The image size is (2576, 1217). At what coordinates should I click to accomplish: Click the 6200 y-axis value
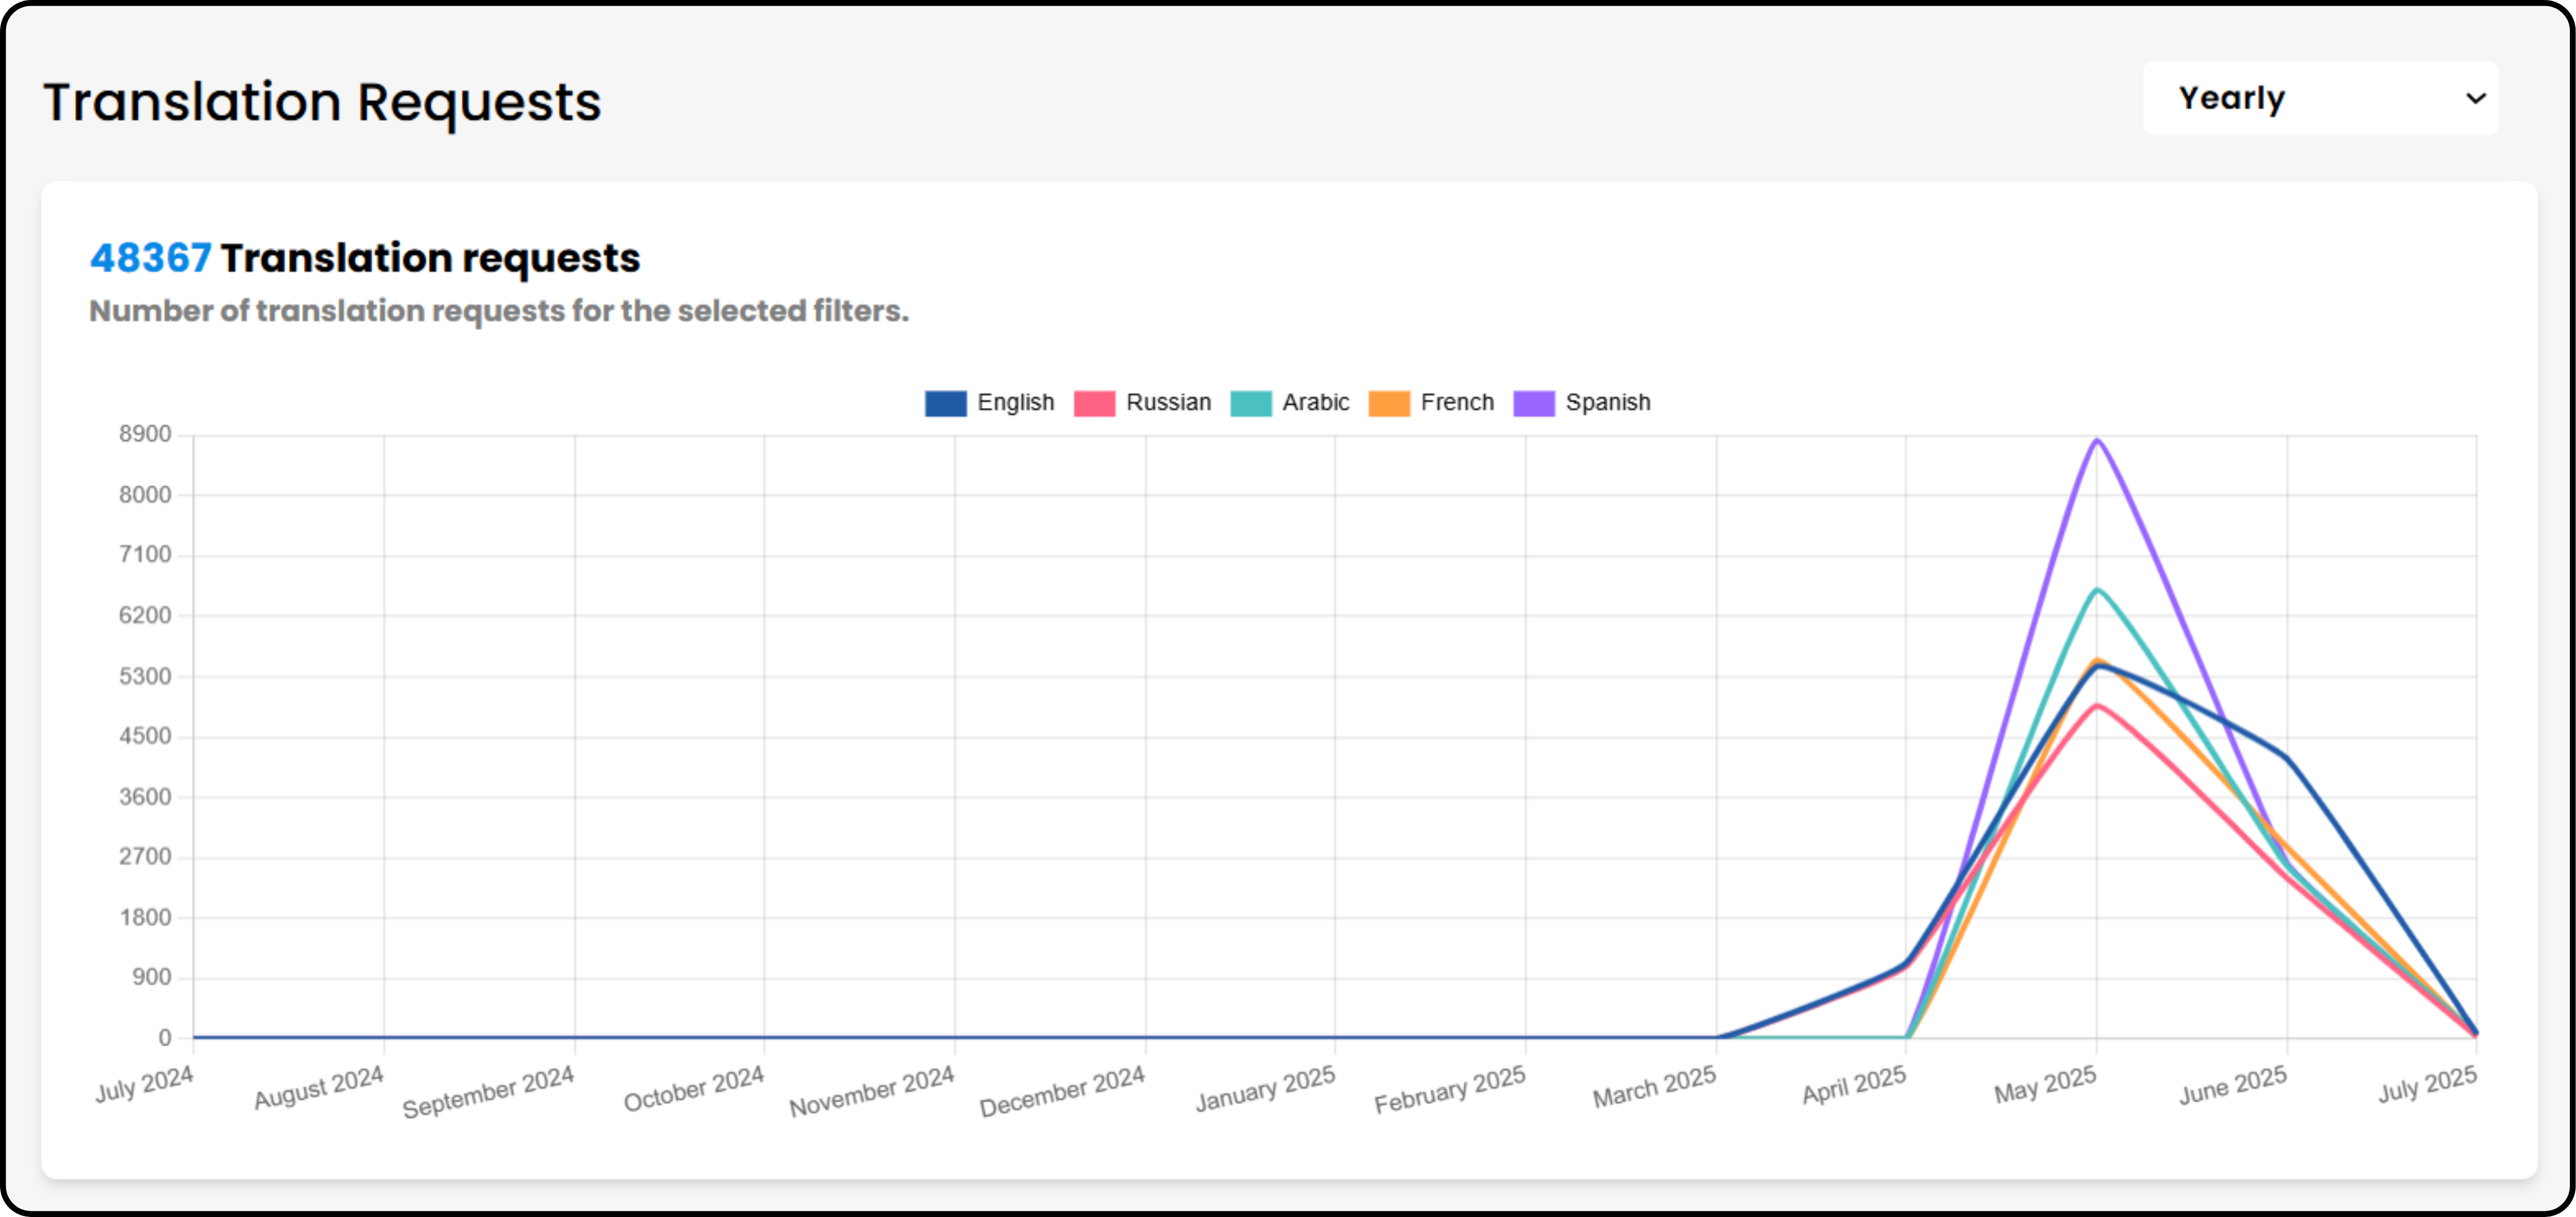coord(145,616)
